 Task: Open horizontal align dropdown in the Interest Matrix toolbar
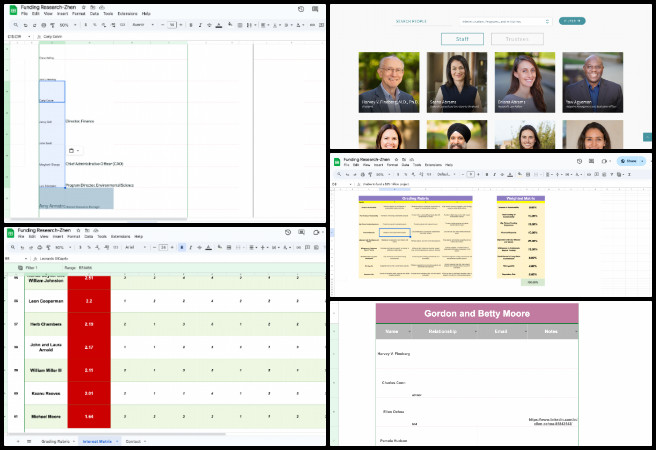(x=253, y=248)
